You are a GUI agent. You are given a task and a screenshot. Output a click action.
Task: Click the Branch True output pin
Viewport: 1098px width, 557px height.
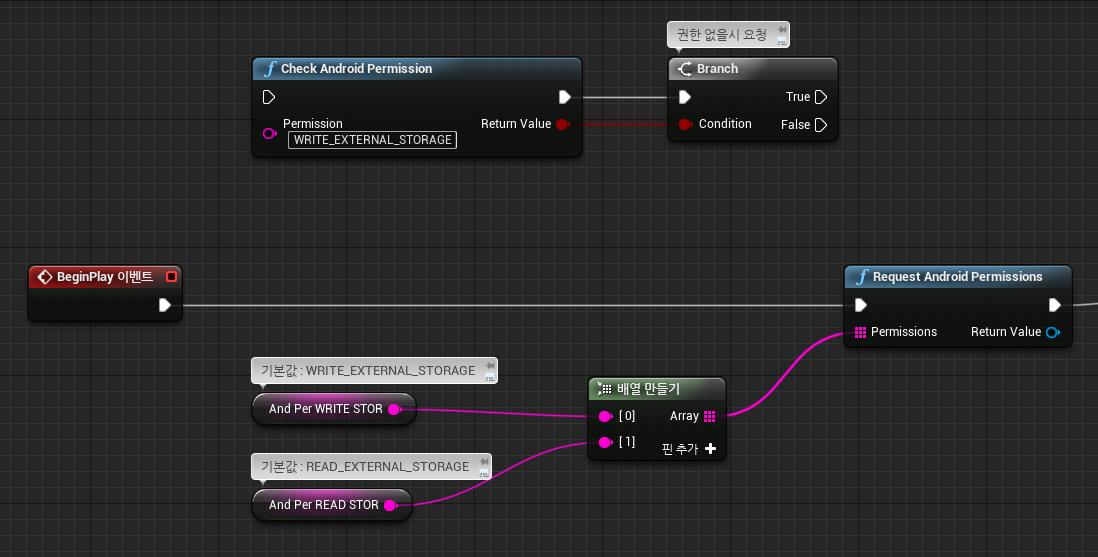click(x=821, y=97)
